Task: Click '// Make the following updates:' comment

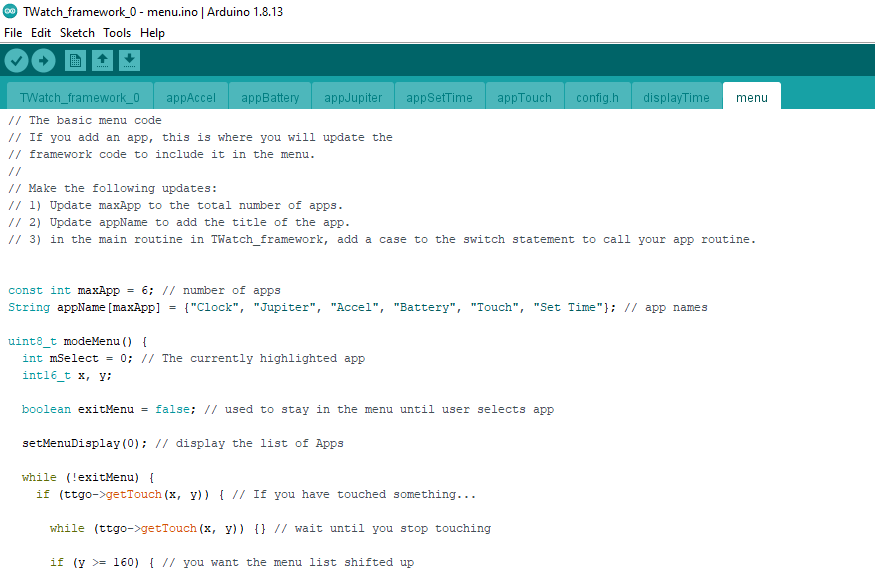Action: (x=113, y=189)
